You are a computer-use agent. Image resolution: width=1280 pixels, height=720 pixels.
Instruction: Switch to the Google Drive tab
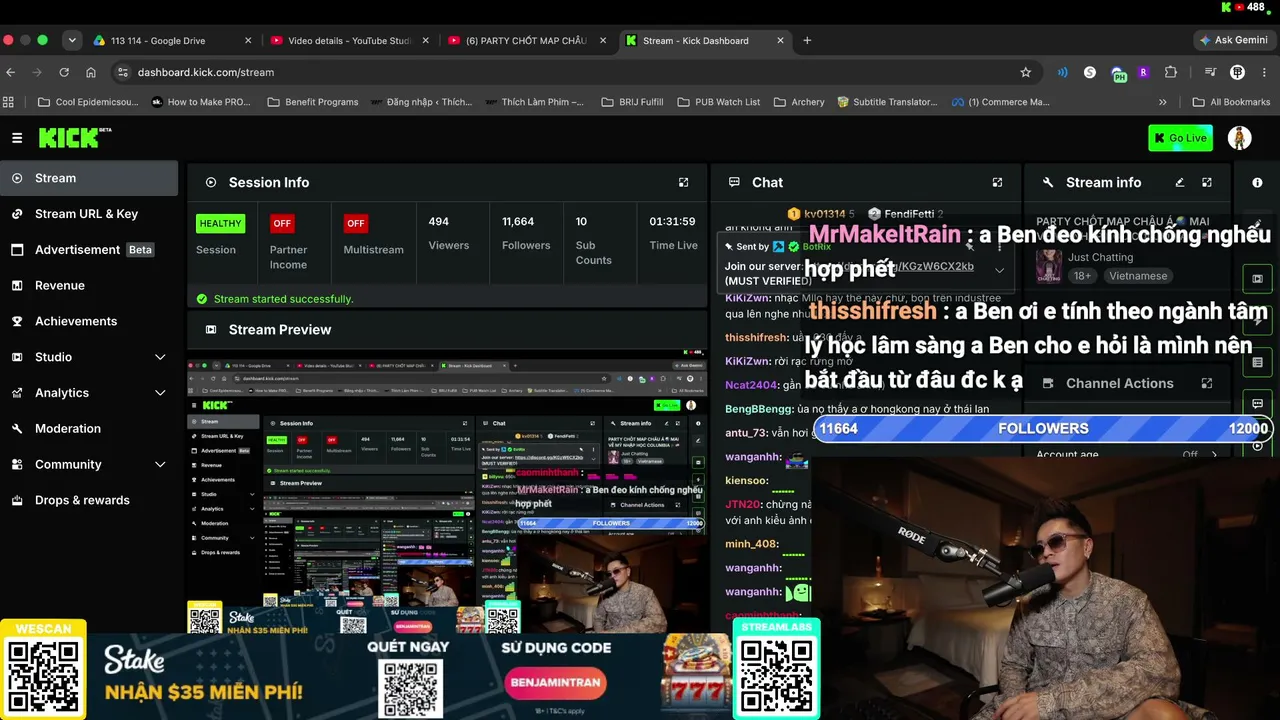[x=173, y=41]
